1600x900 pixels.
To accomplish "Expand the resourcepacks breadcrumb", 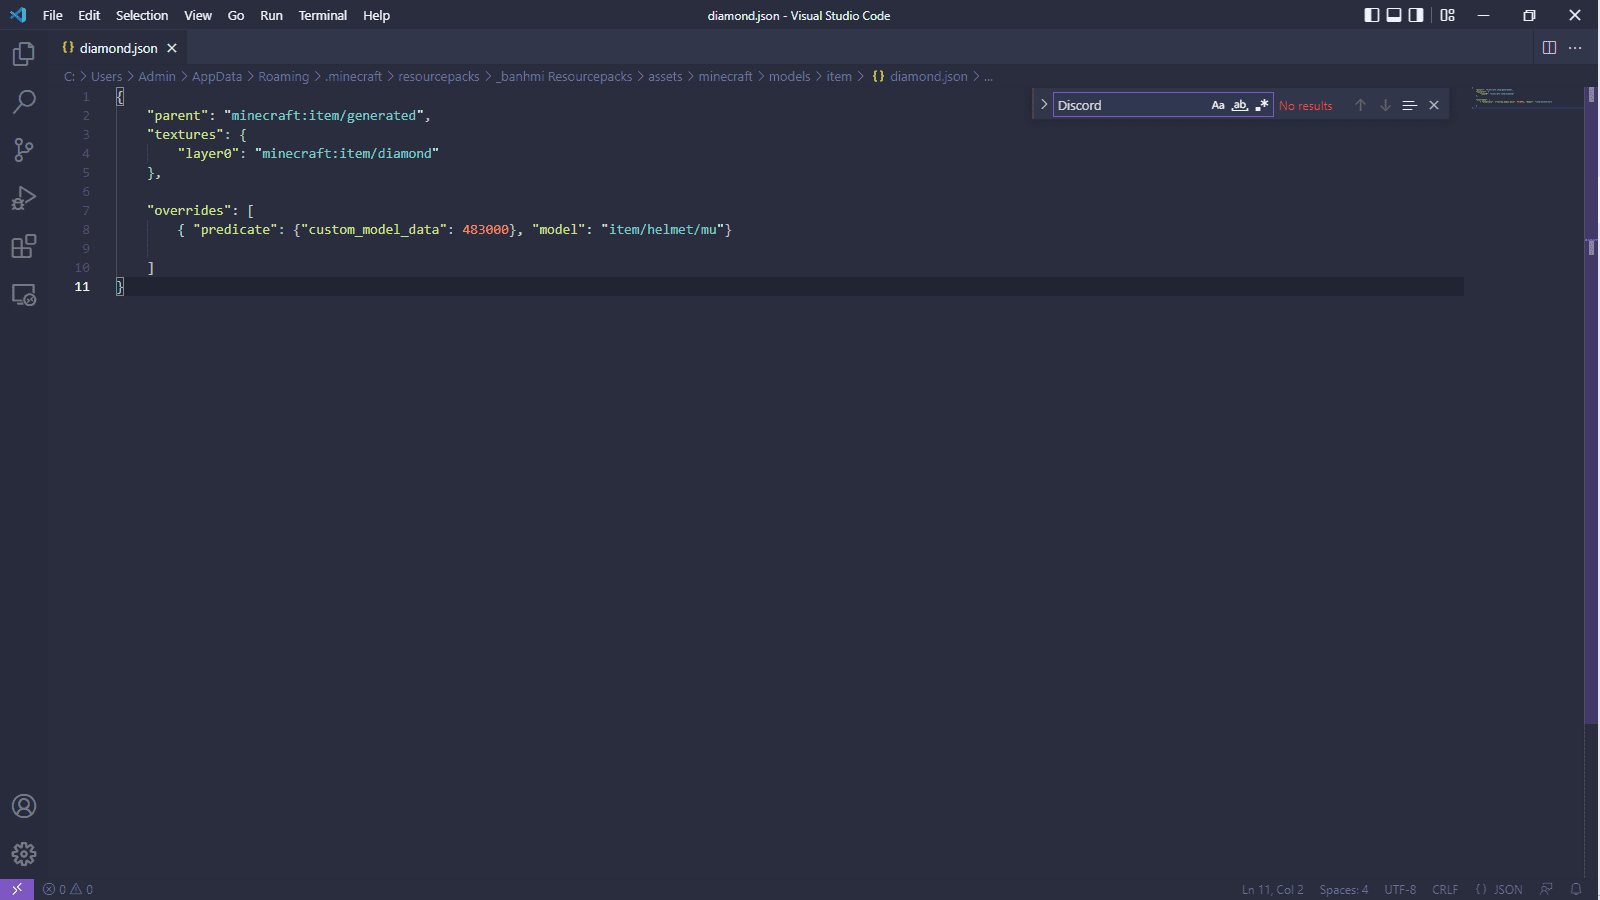I will click(439, 76).
